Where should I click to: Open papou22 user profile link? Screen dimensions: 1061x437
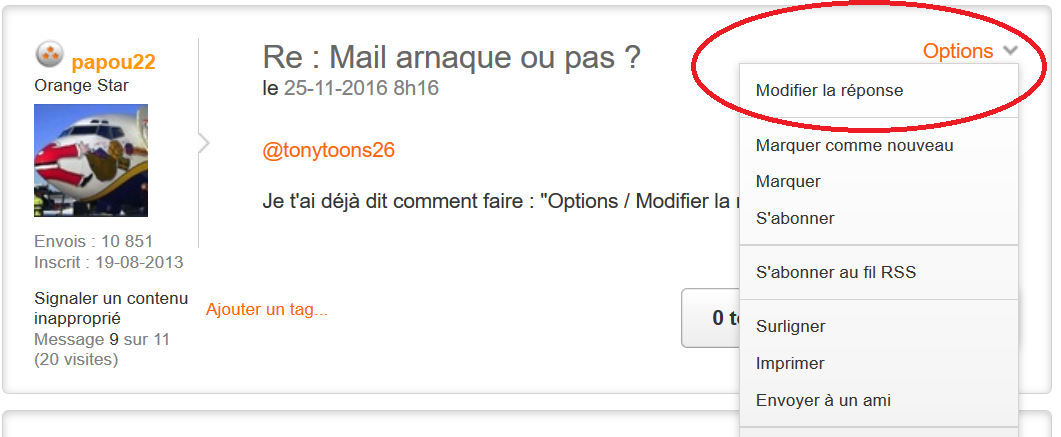(x=114, y=62)
